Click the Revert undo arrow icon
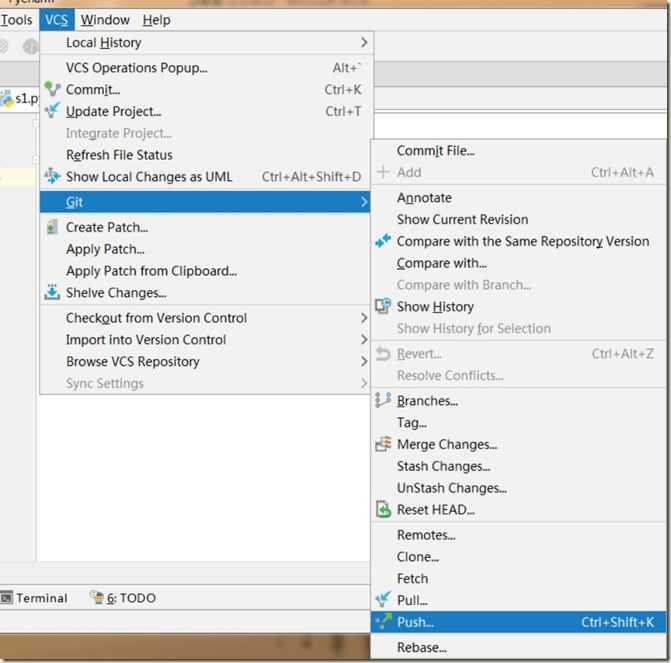Image resolution: width=671 pixels, height=663 pixels. pyautogui.click(x=383, y=354)
